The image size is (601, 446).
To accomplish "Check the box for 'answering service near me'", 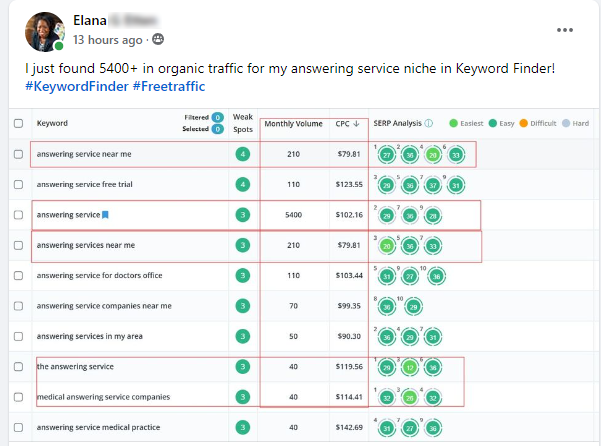I will [x=19, y=154].
